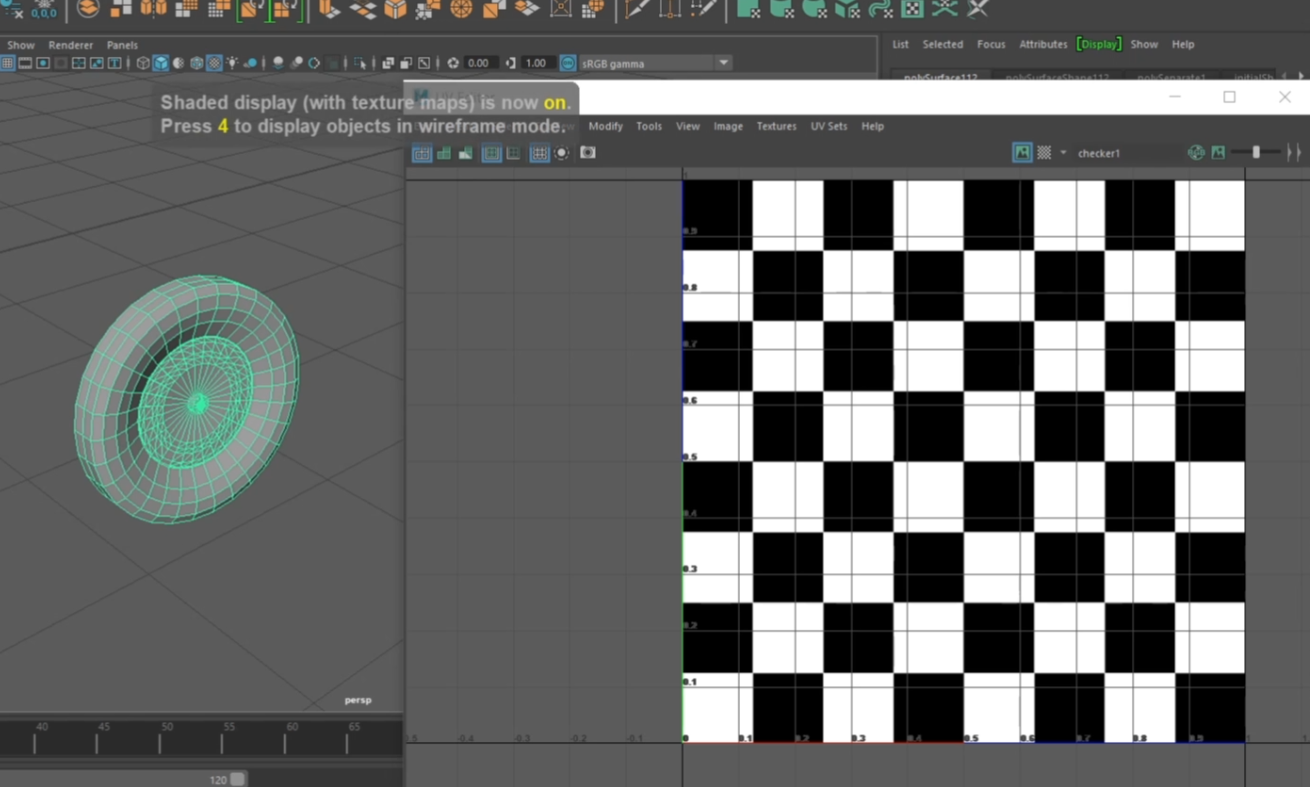Viewport: 1310px width, 787px height.
Task: Open the viewport Panels menu
Action: click(x=122, y=45)
